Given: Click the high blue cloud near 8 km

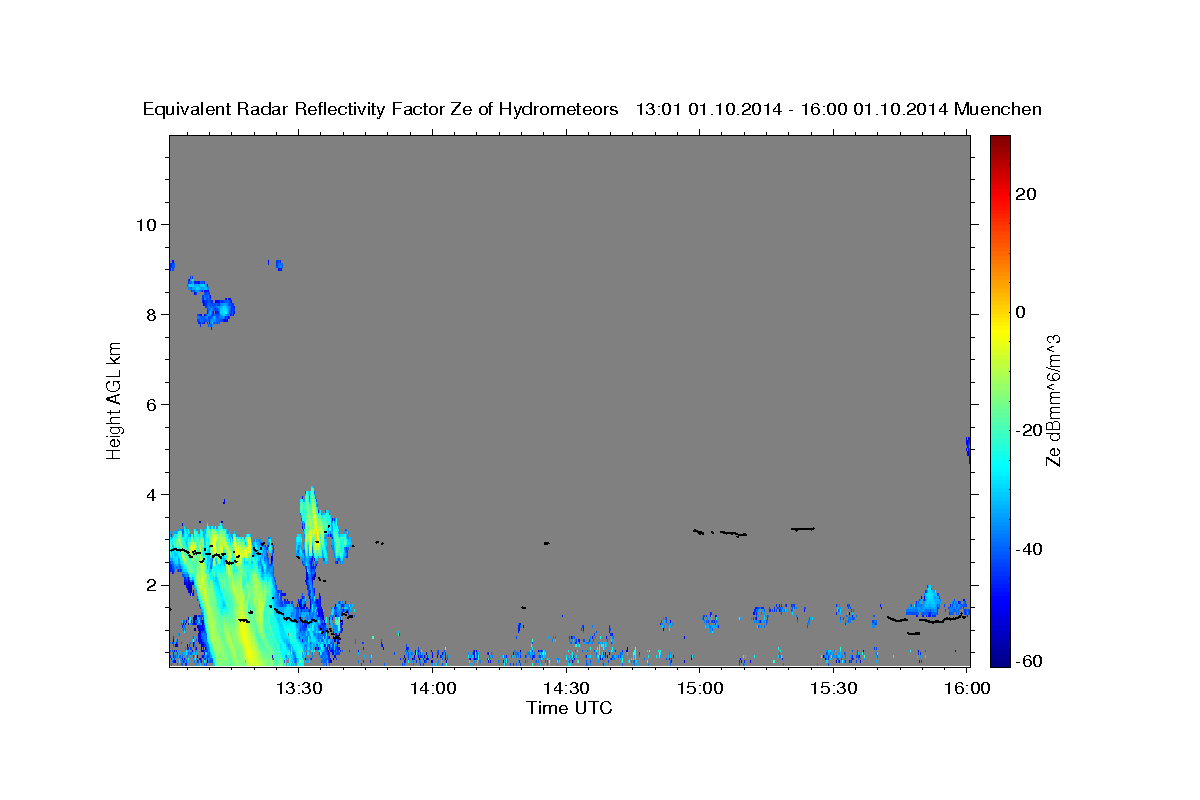Looking at the screenshot, I should [213, 304].
